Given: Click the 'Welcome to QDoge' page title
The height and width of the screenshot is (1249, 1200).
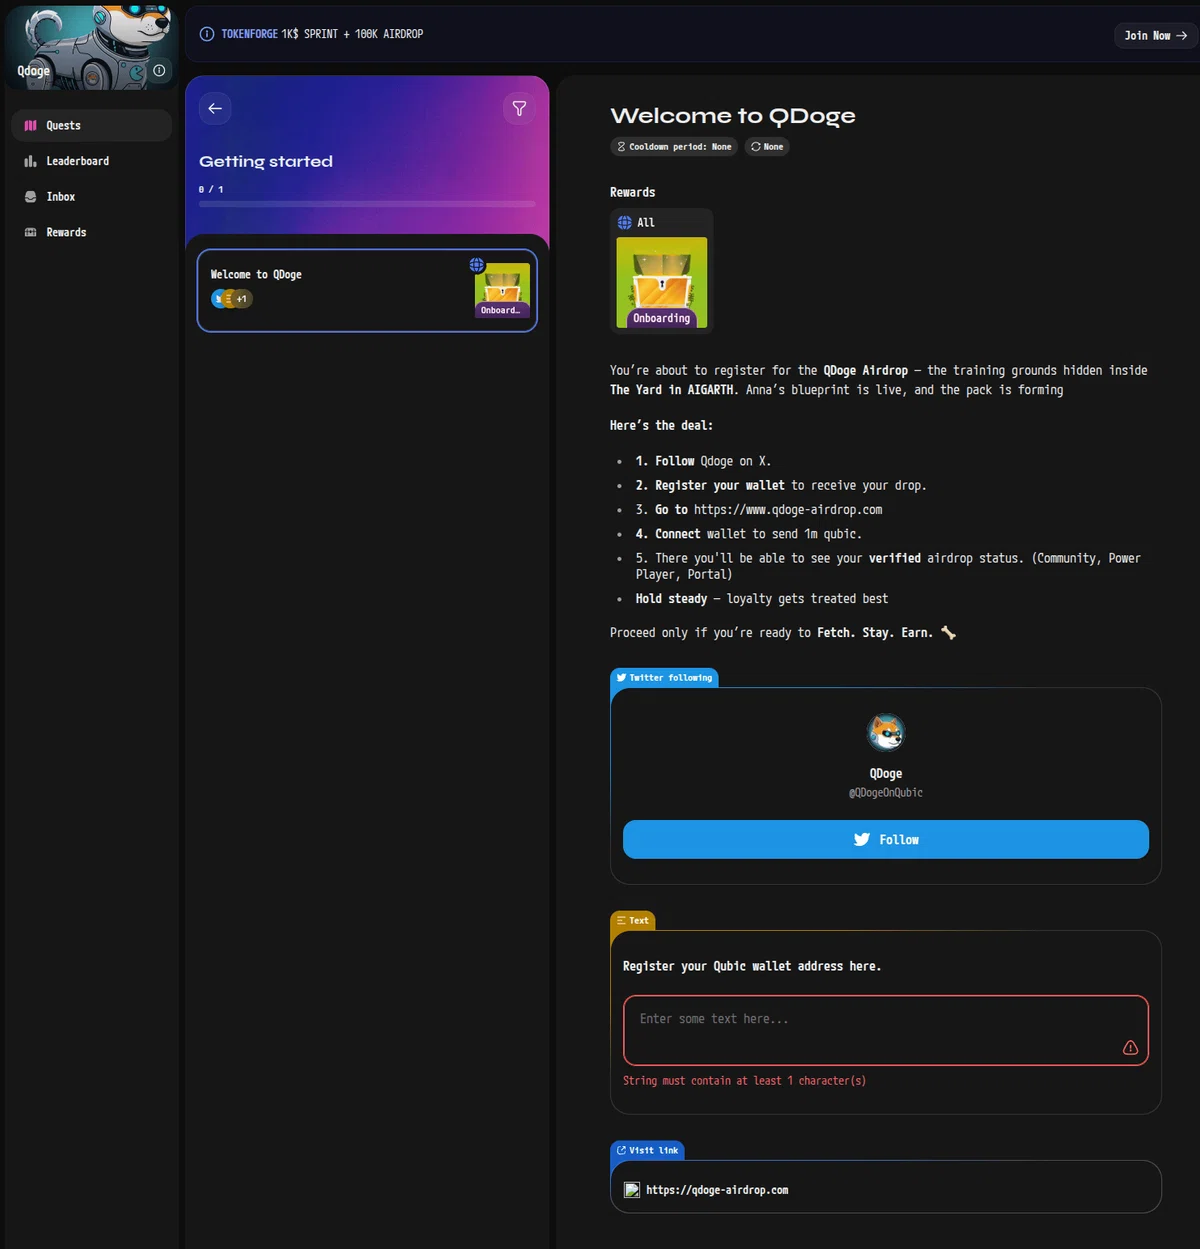Looking at the screenshot, I should click(x=733, y=116).
